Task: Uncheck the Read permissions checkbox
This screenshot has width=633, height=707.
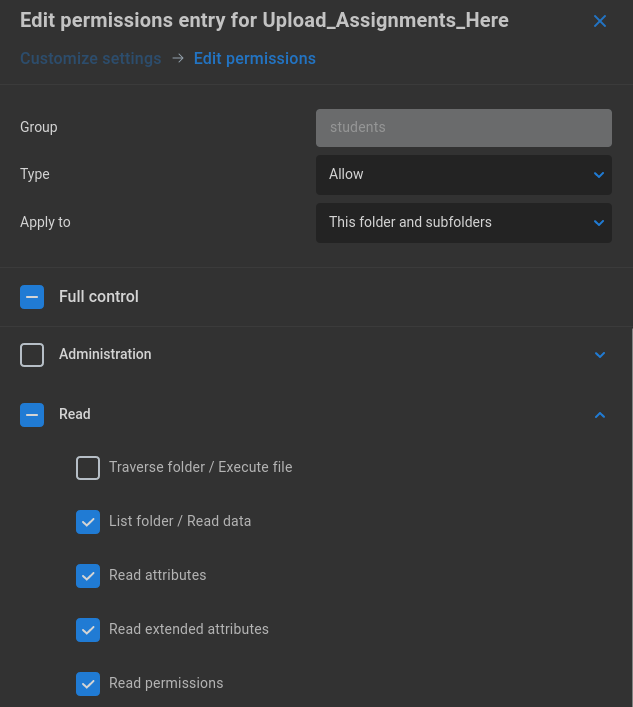Action: point(88,684)
